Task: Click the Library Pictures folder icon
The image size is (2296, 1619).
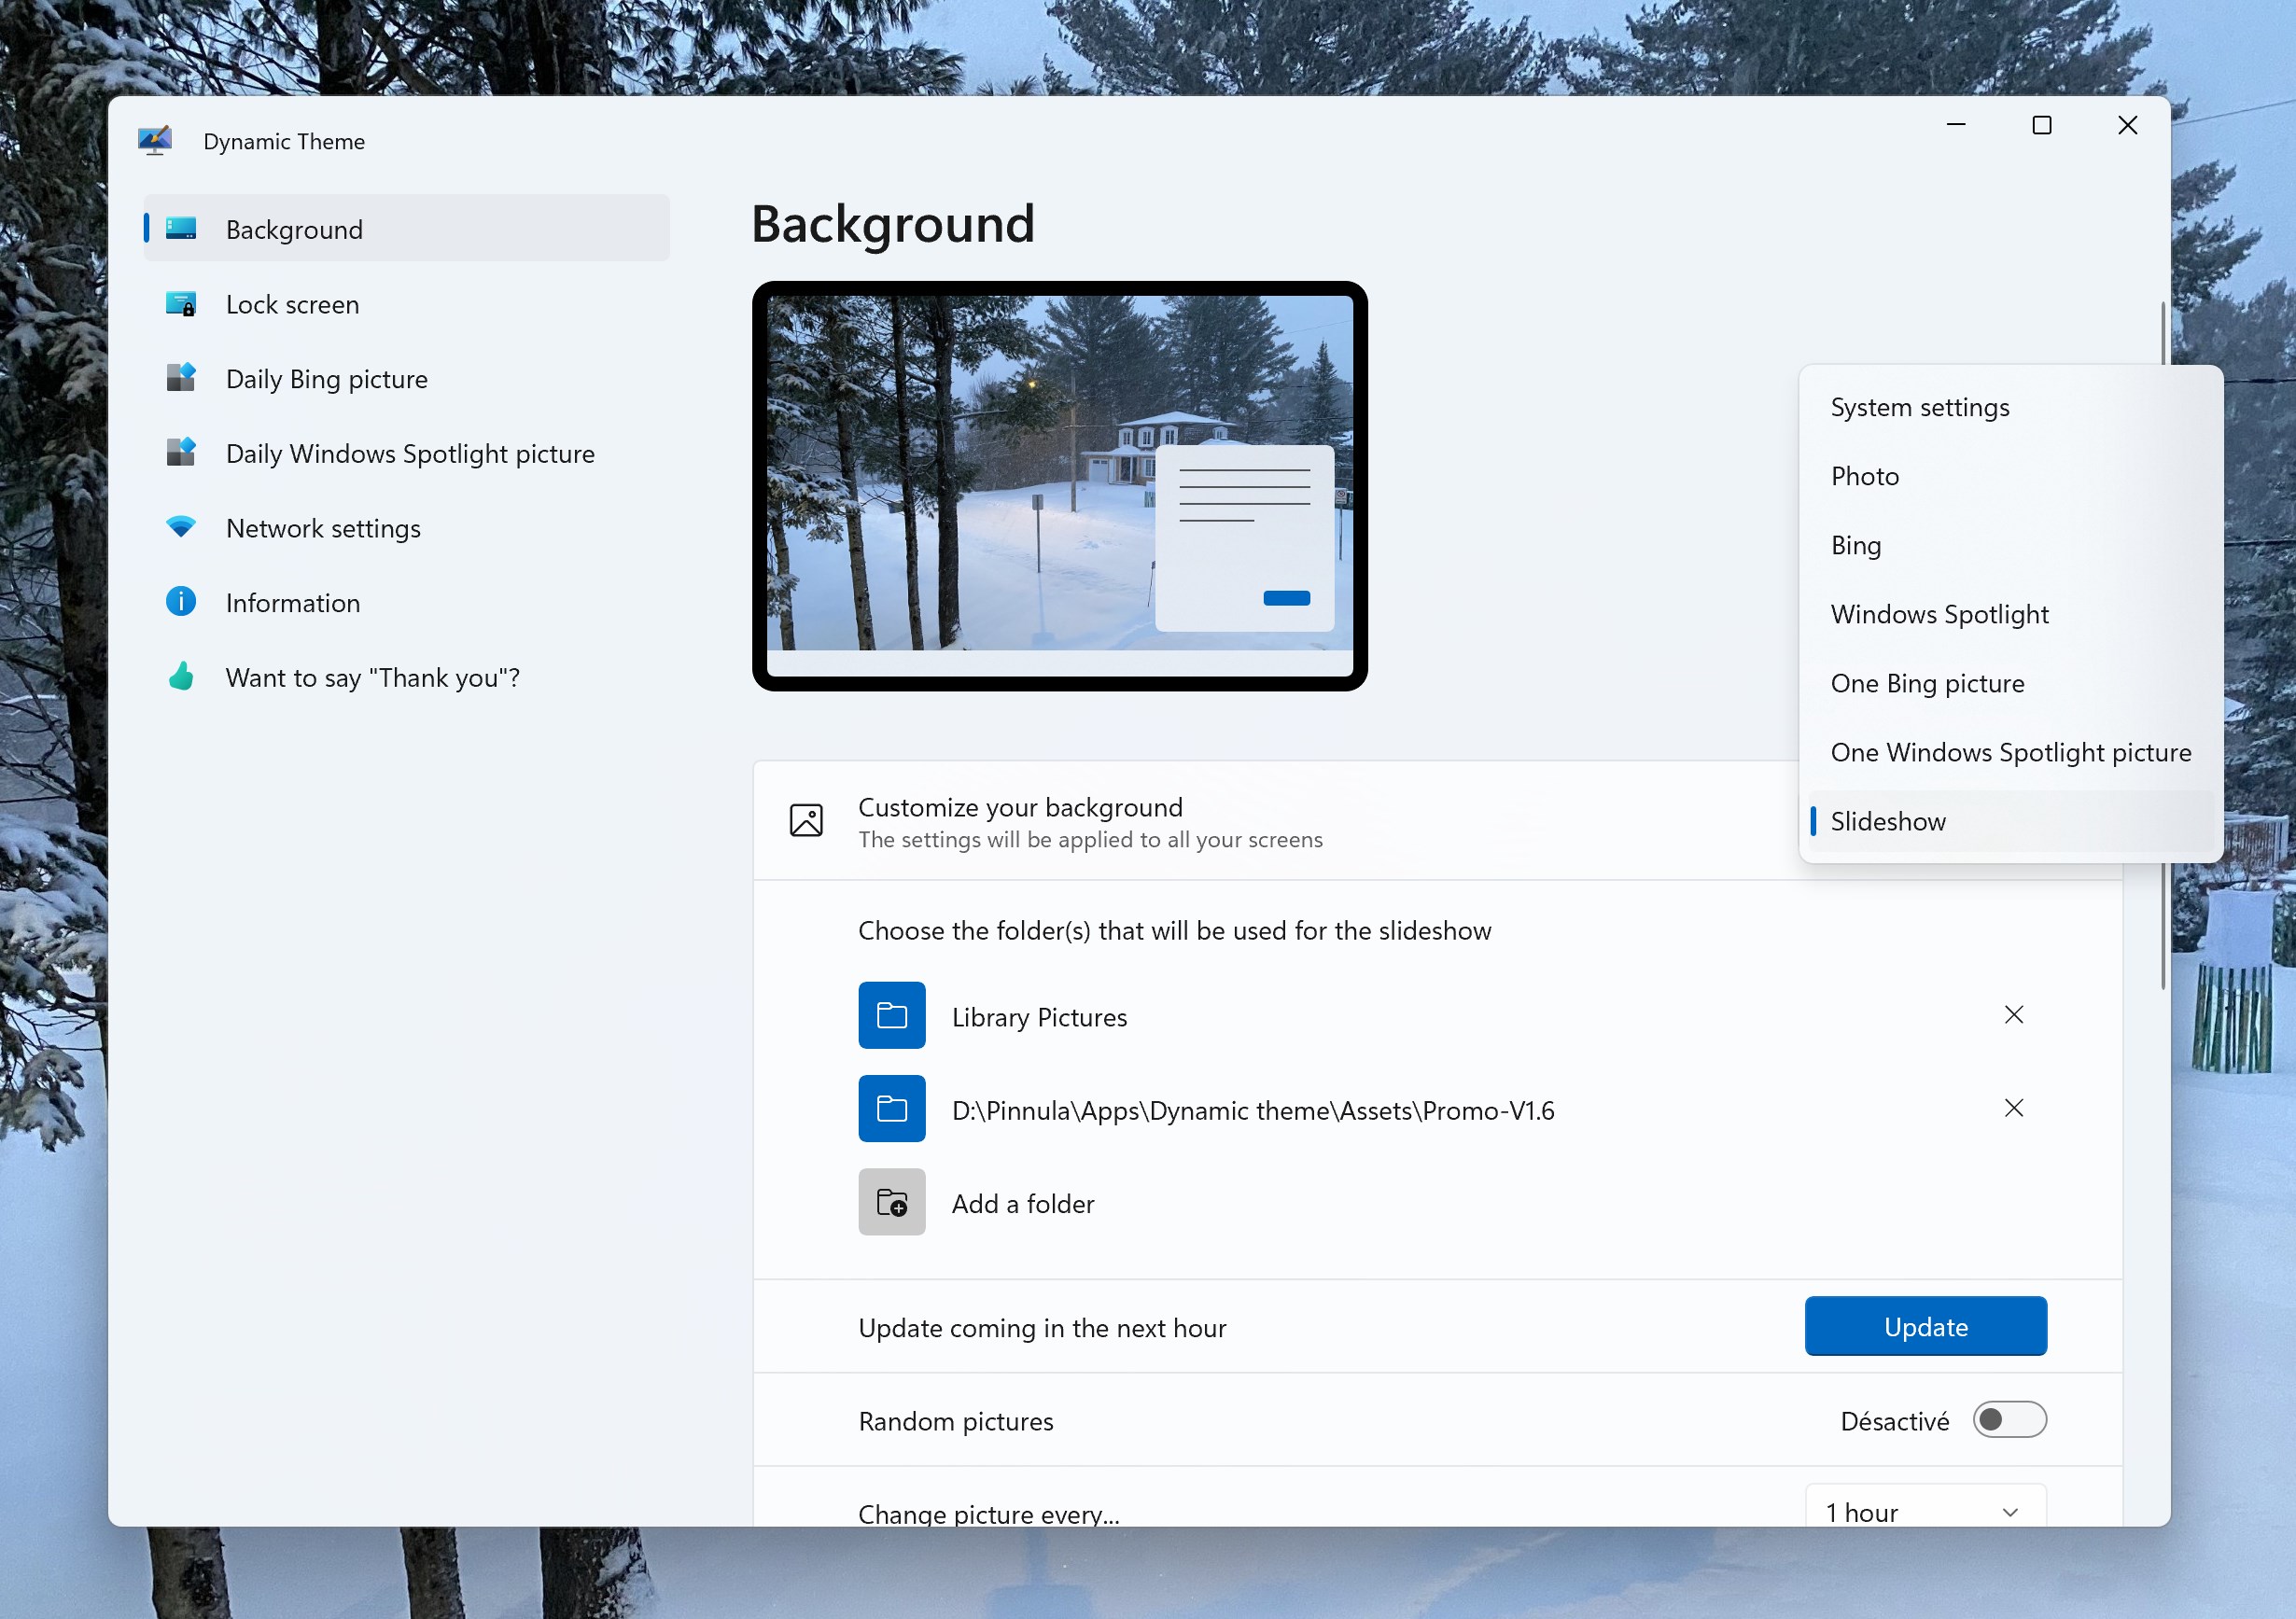Action: click(891, 1015)
